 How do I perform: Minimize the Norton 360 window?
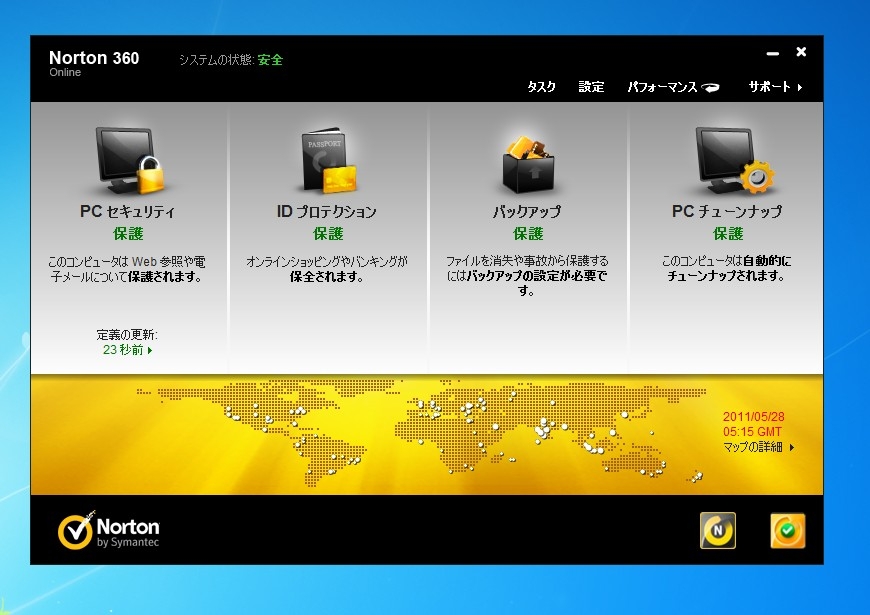point(773,53)
